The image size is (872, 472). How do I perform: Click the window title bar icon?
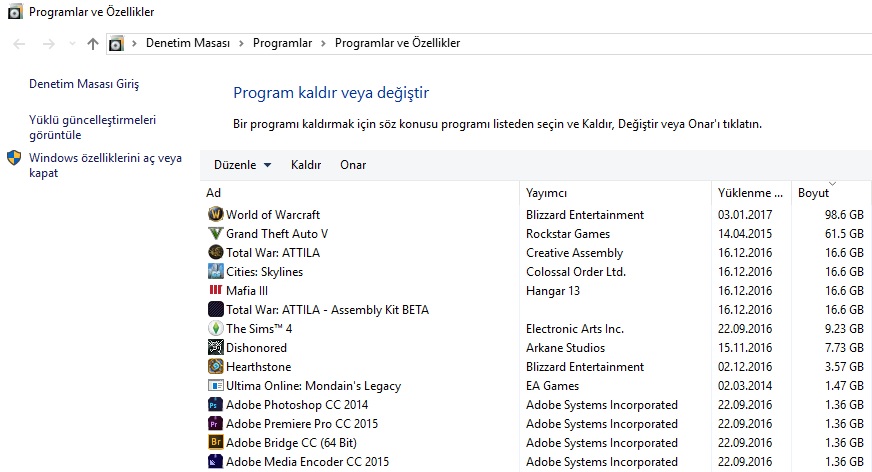[15, 11]
